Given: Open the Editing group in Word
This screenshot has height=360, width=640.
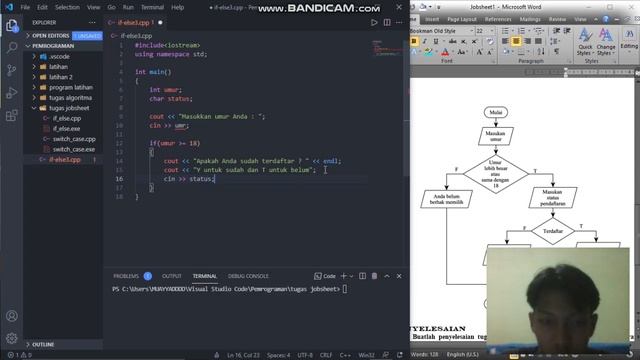Looking at the screenshot, I should pyautogui.click(x=629, y=40).
